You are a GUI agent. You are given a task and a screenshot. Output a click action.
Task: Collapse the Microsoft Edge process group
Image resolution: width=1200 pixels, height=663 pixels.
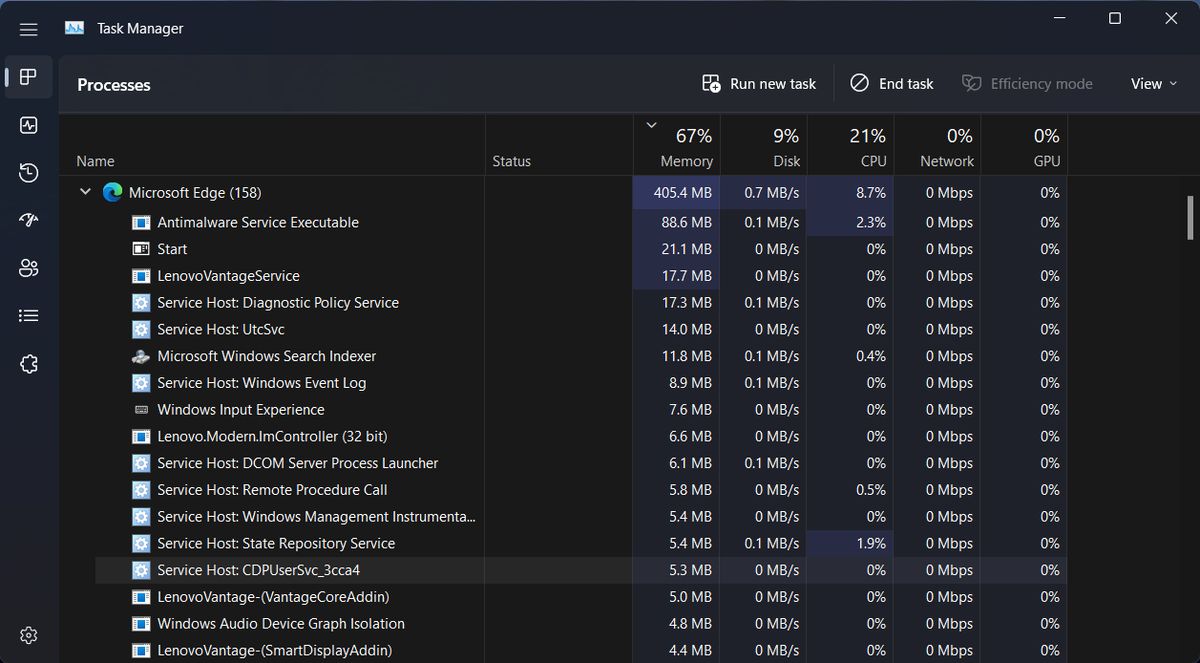coord(85,192)
